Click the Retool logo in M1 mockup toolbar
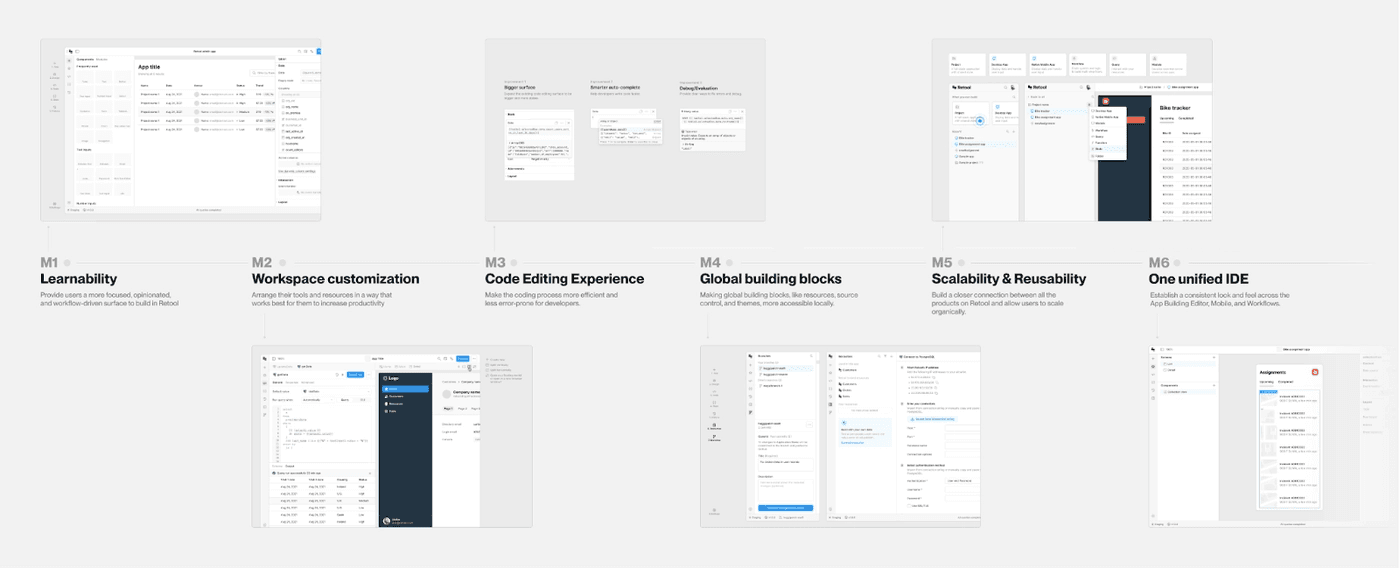The height and width of the screenshot is (569, 1400). [71, 51]
